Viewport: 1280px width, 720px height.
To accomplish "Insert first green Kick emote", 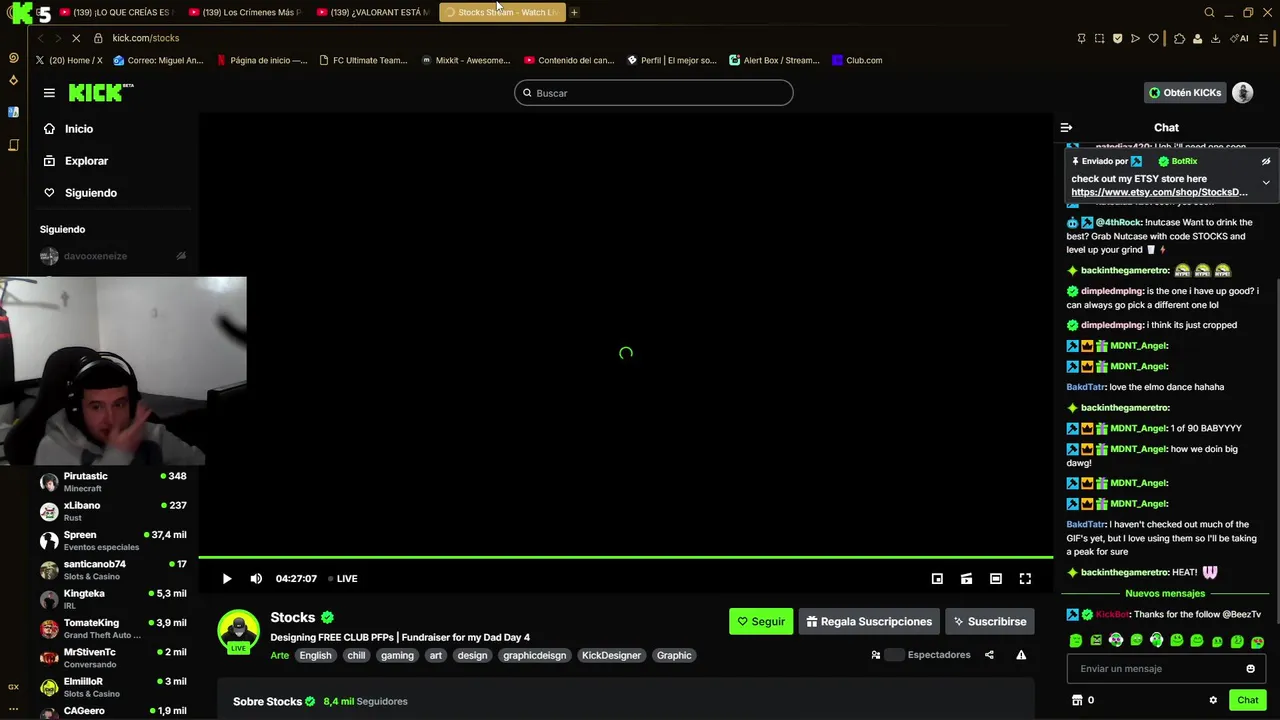I will (x=1076, y=641).
